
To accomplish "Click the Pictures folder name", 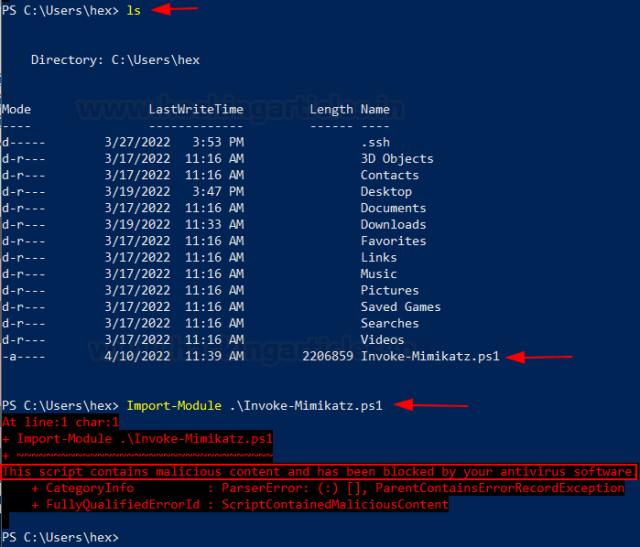I will [389, 290].
